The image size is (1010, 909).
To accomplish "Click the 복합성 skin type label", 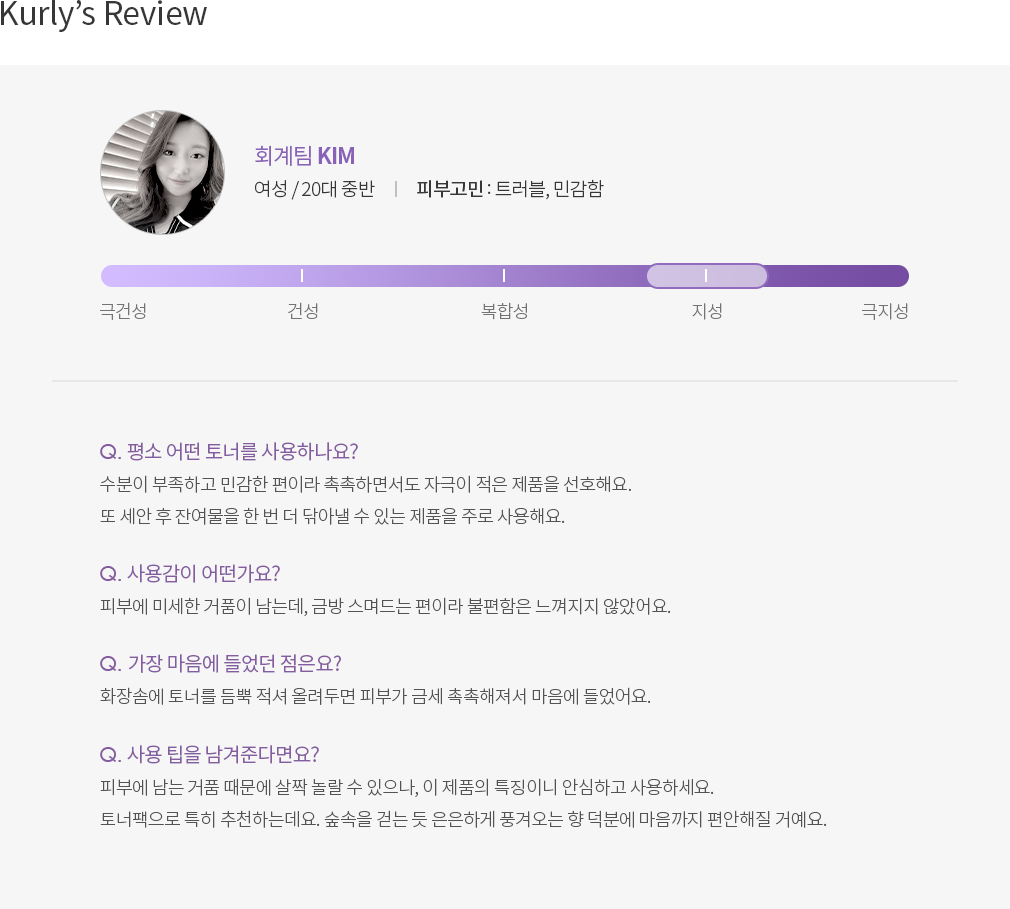I will 504,311.
